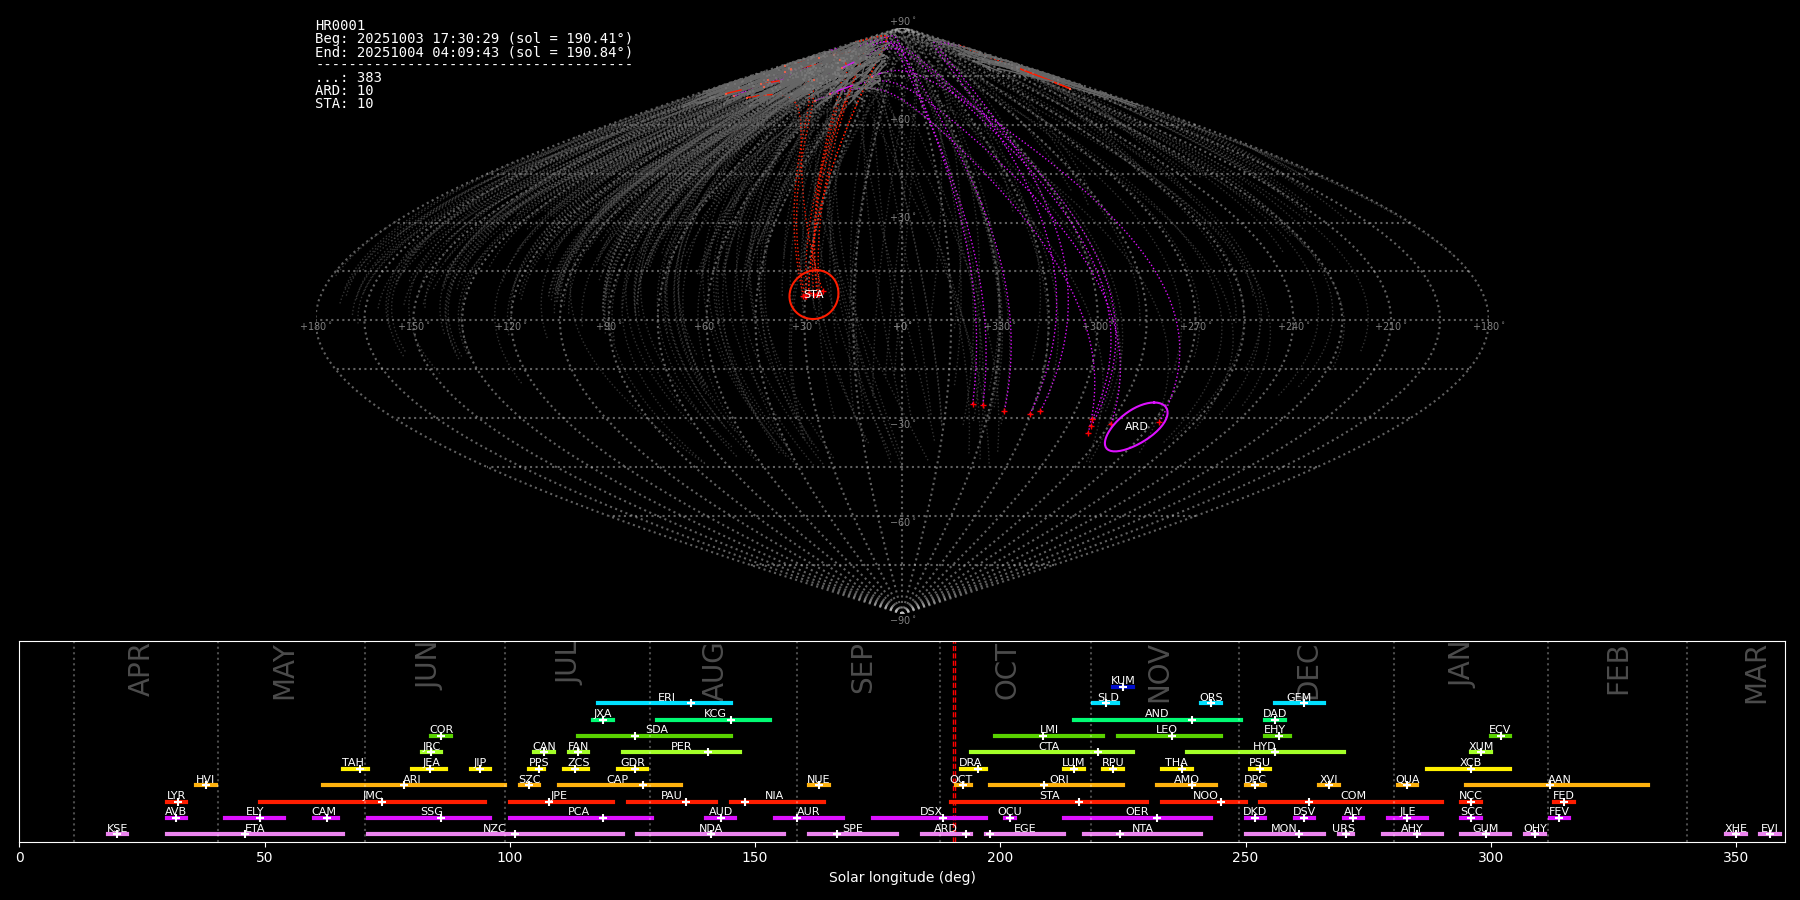The width and height of the screenshot is (1800, 900).
Task: Click the LYR shower marker
Action: pos(177,801)
